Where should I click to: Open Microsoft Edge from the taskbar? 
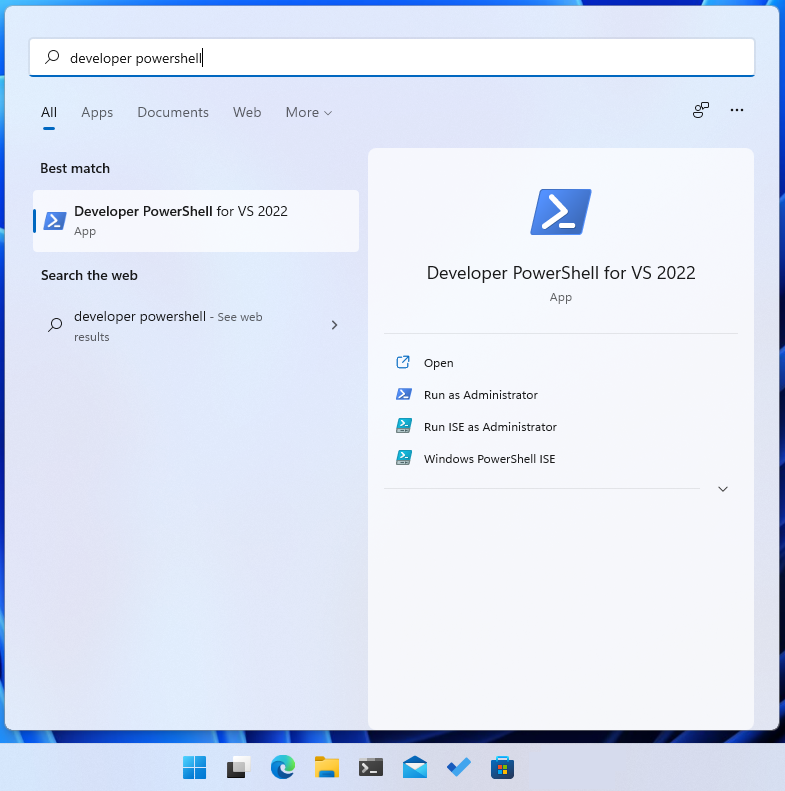pos(283,767)
